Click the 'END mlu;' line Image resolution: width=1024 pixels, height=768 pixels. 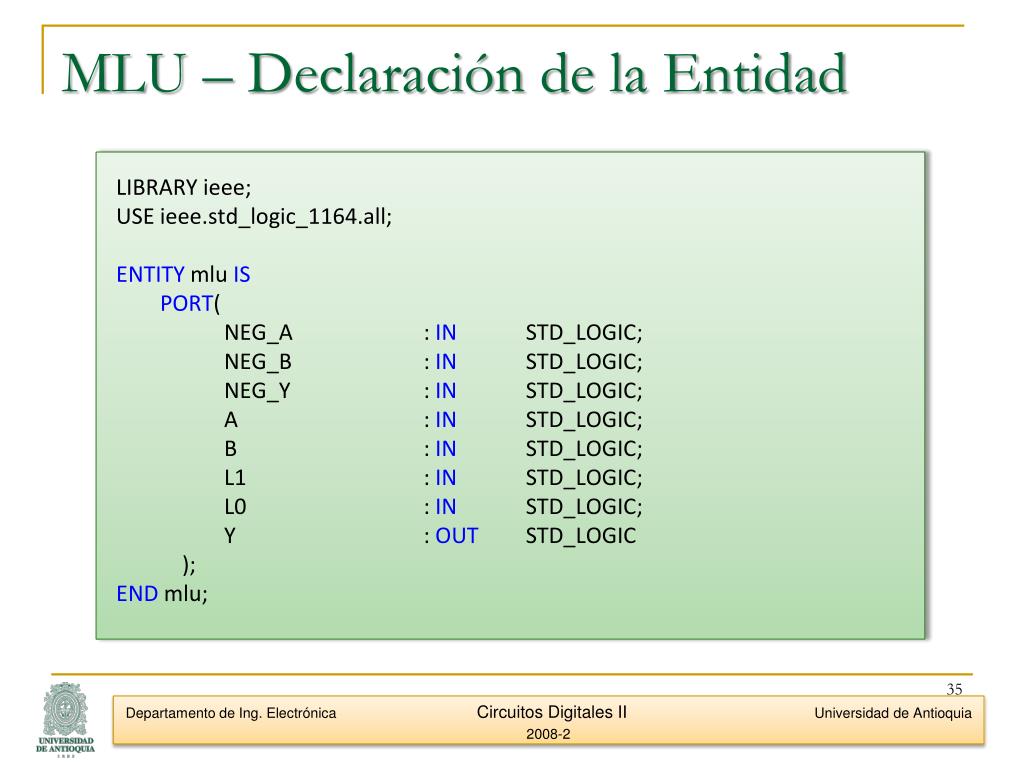[162, 594]
